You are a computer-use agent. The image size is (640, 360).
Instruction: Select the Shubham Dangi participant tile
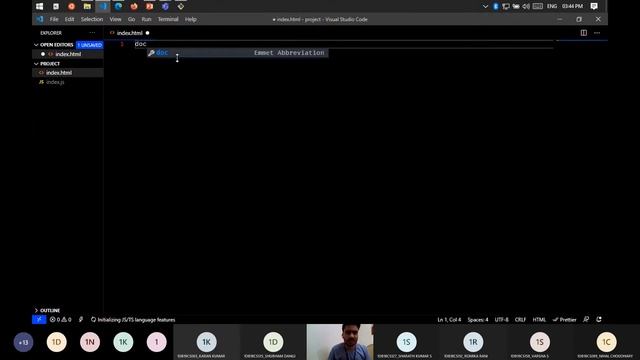click(273, 342)
